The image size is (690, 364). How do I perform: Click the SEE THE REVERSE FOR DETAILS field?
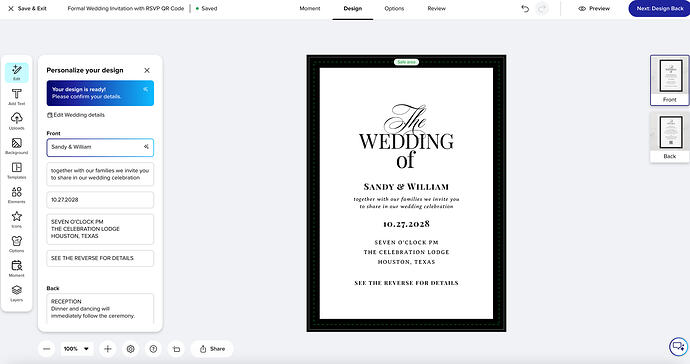coord(100,258)
